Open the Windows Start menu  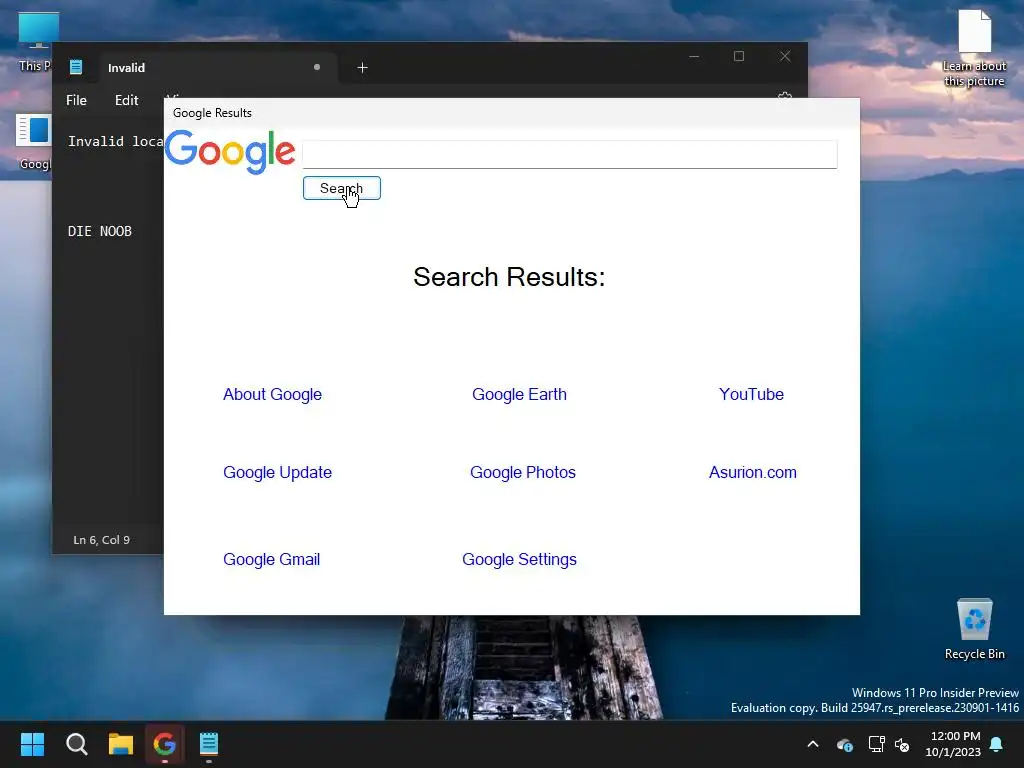(x=32, y=744)
